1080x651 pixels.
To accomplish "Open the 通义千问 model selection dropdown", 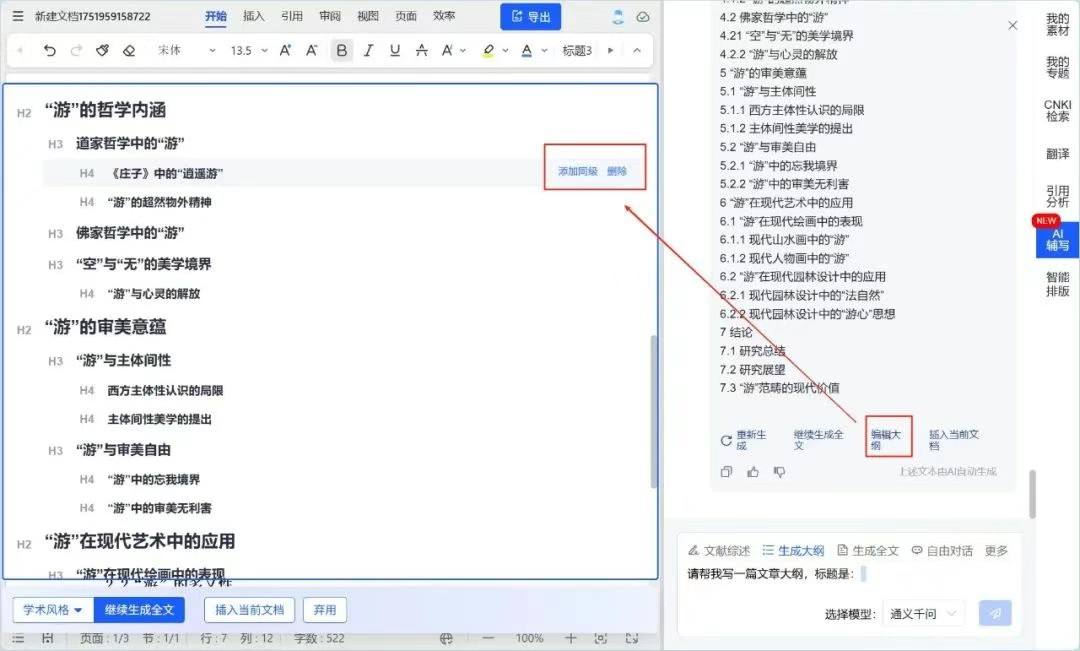I will (x=922, y=614).
